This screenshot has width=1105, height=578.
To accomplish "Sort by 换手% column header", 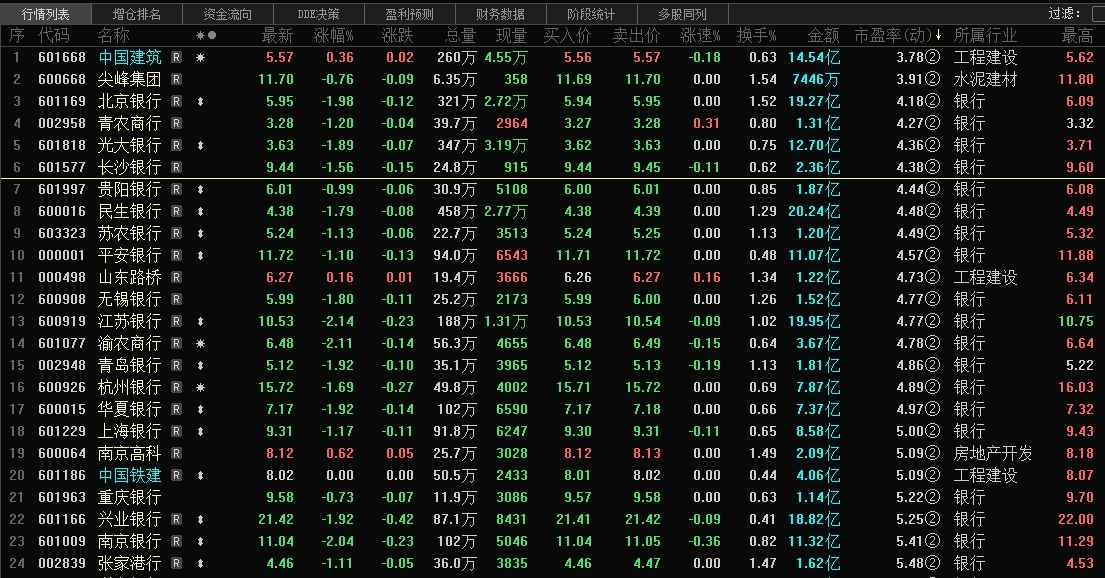I will (x=757, y=35).
